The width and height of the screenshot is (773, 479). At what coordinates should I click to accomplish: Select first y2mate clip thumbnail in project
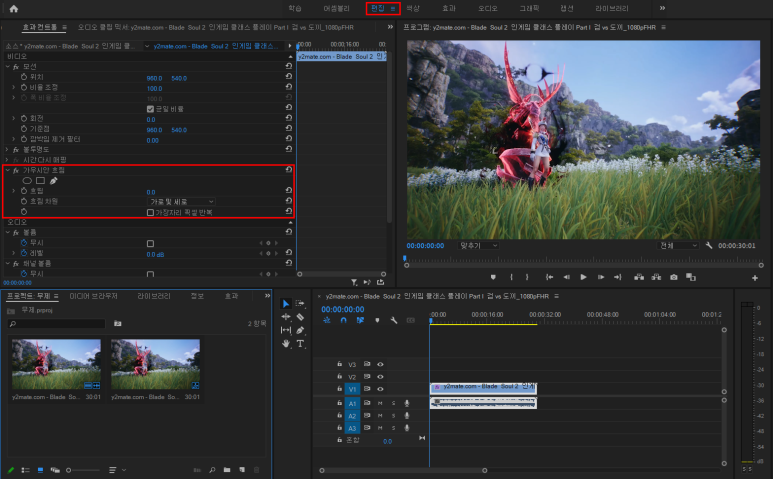pyautogui.click(x=56, y=364)
